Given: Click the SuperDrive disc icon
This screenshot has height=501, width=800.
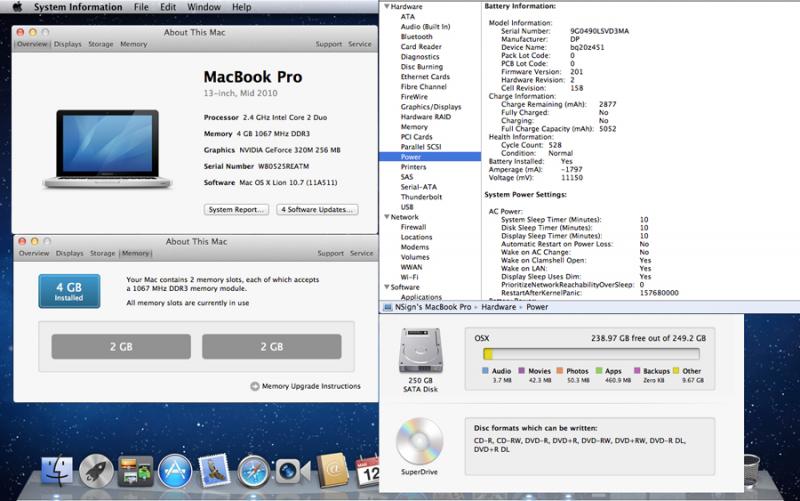Looking at the screenshot, I should tap(419, 441).
